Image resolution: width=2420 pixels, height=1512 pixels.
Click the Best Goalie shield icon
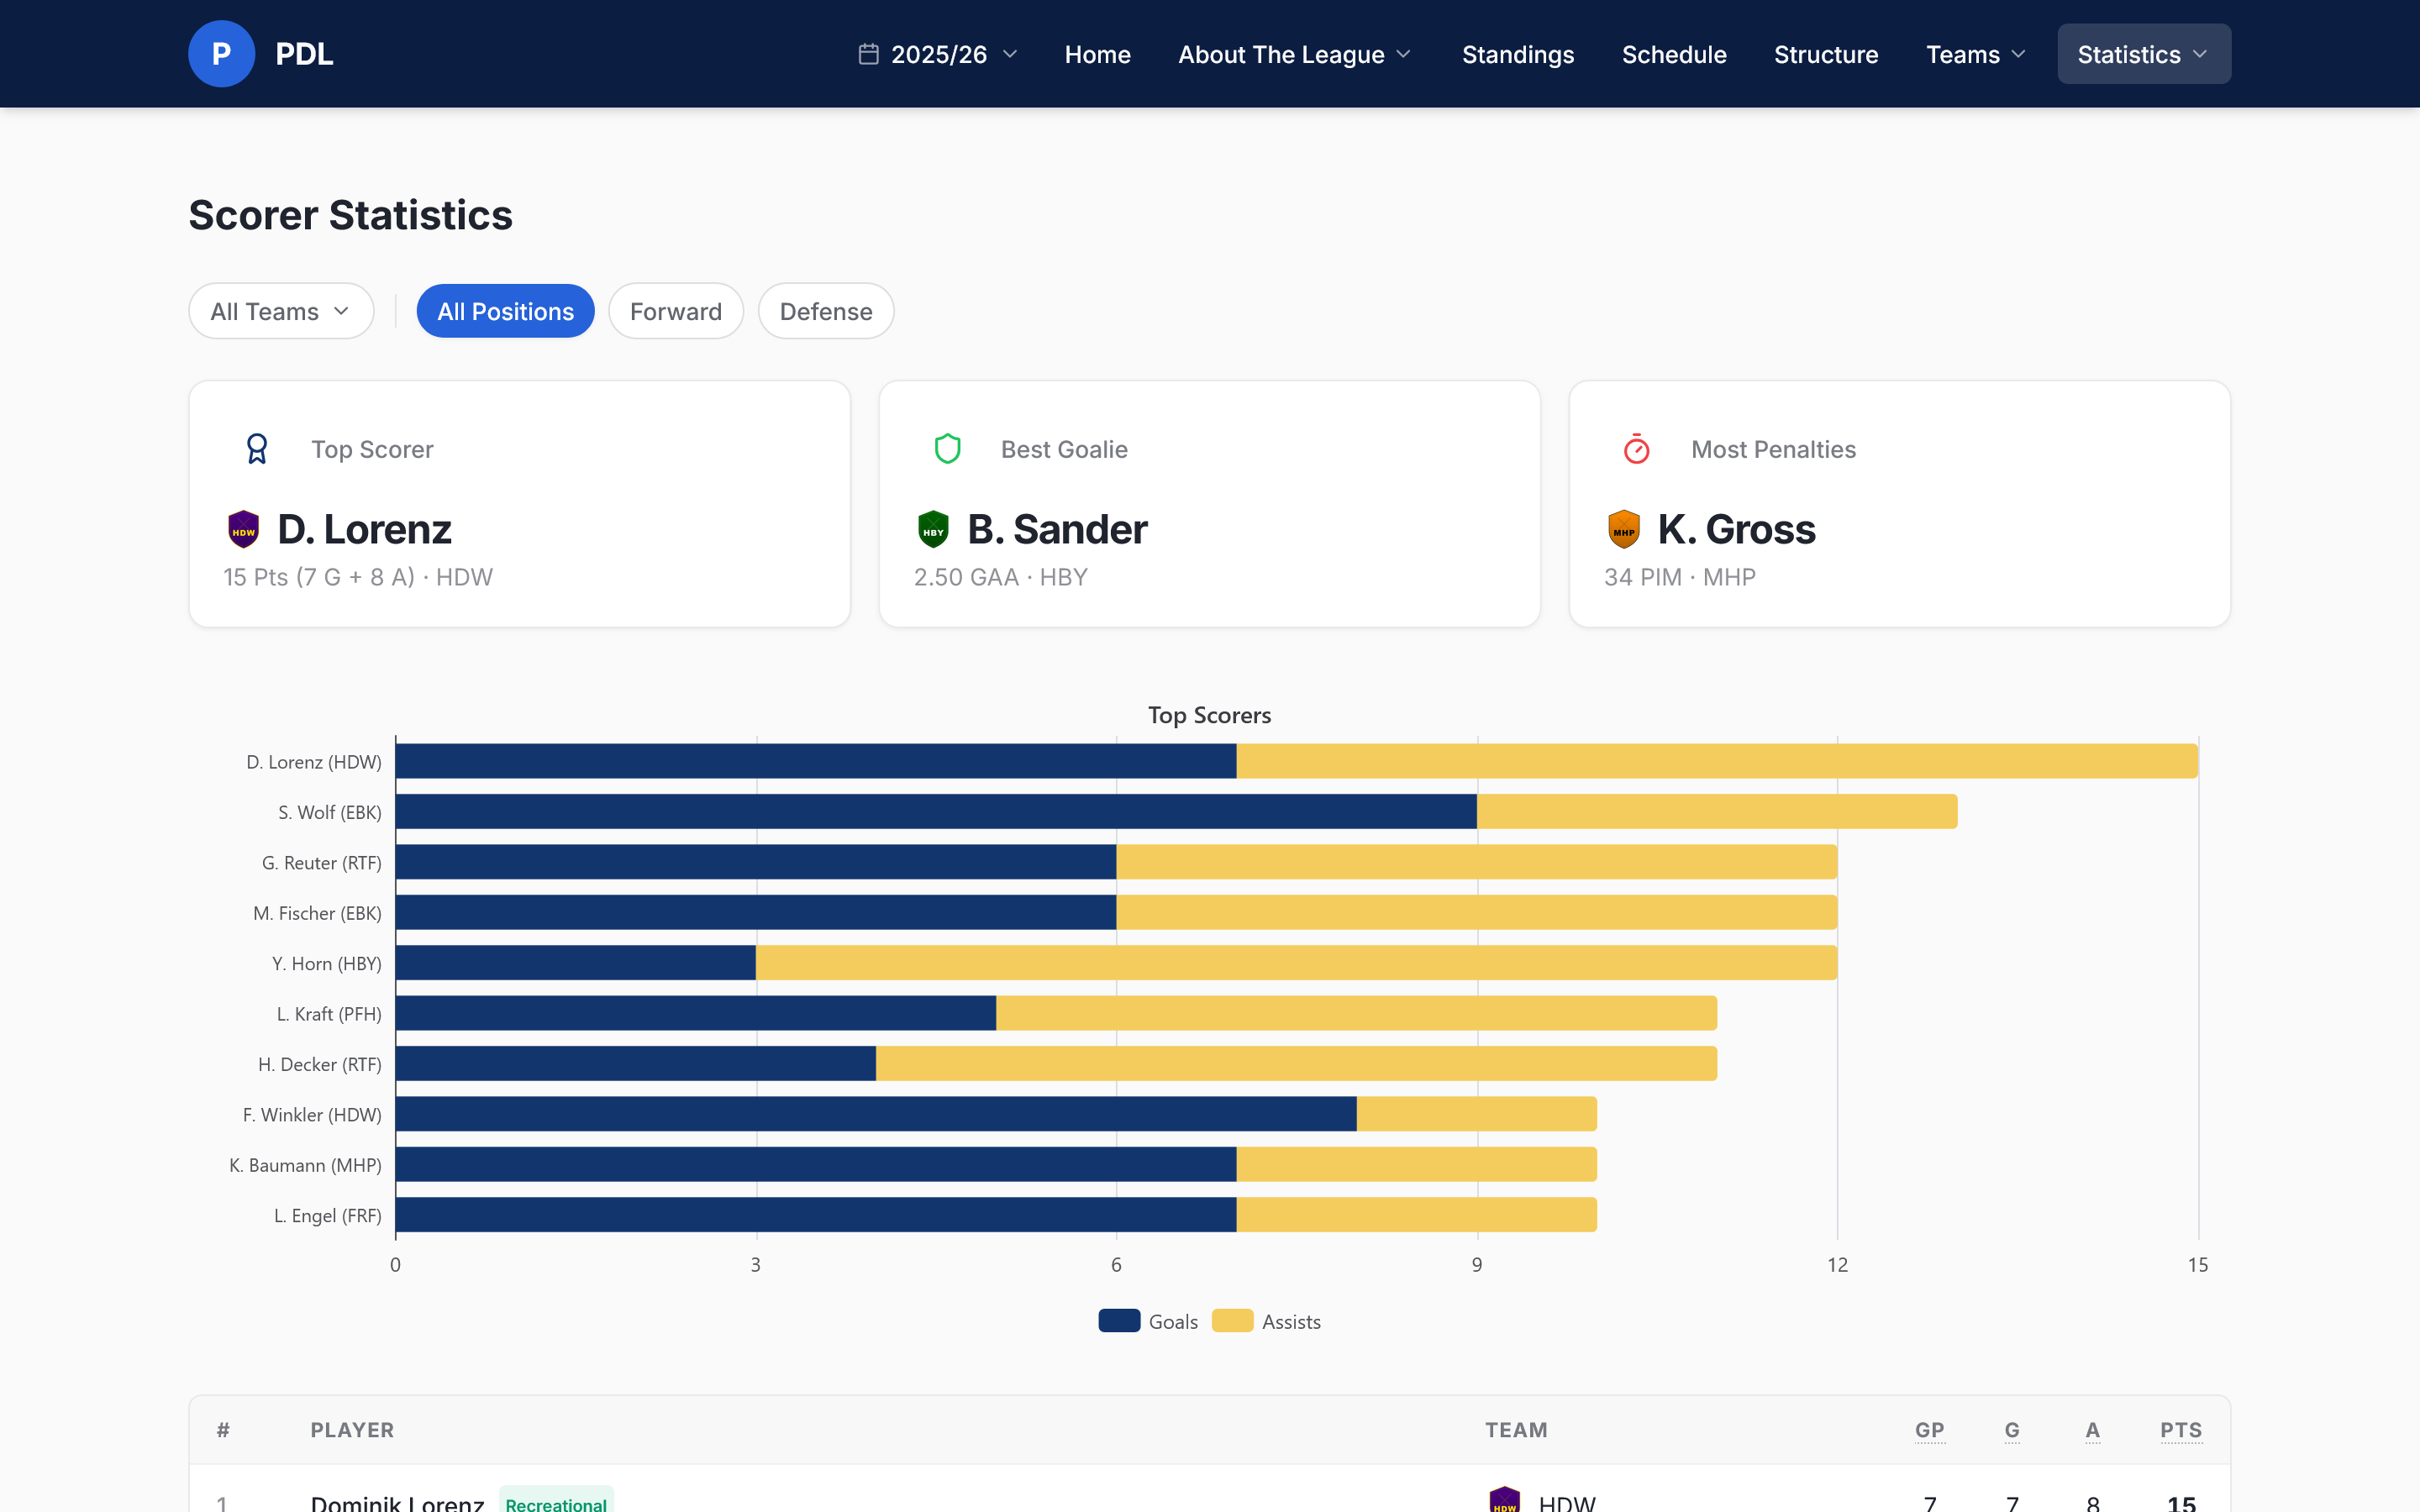(x=947, y=449)
